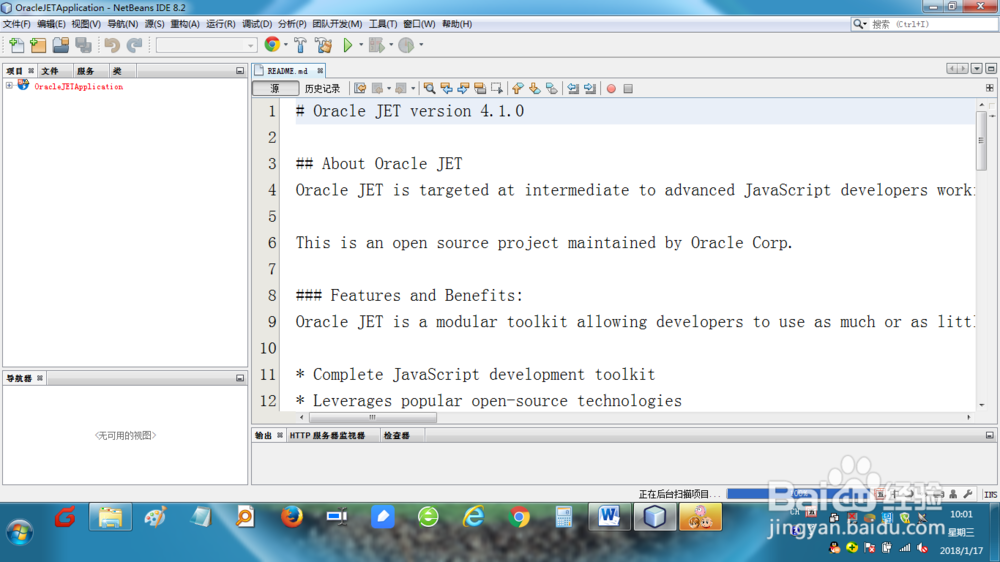This screenshot has height=562, width=1000.
Task: Open dropdown arrow beside Chrome browser icon
Action: click(x=286, y=45)
